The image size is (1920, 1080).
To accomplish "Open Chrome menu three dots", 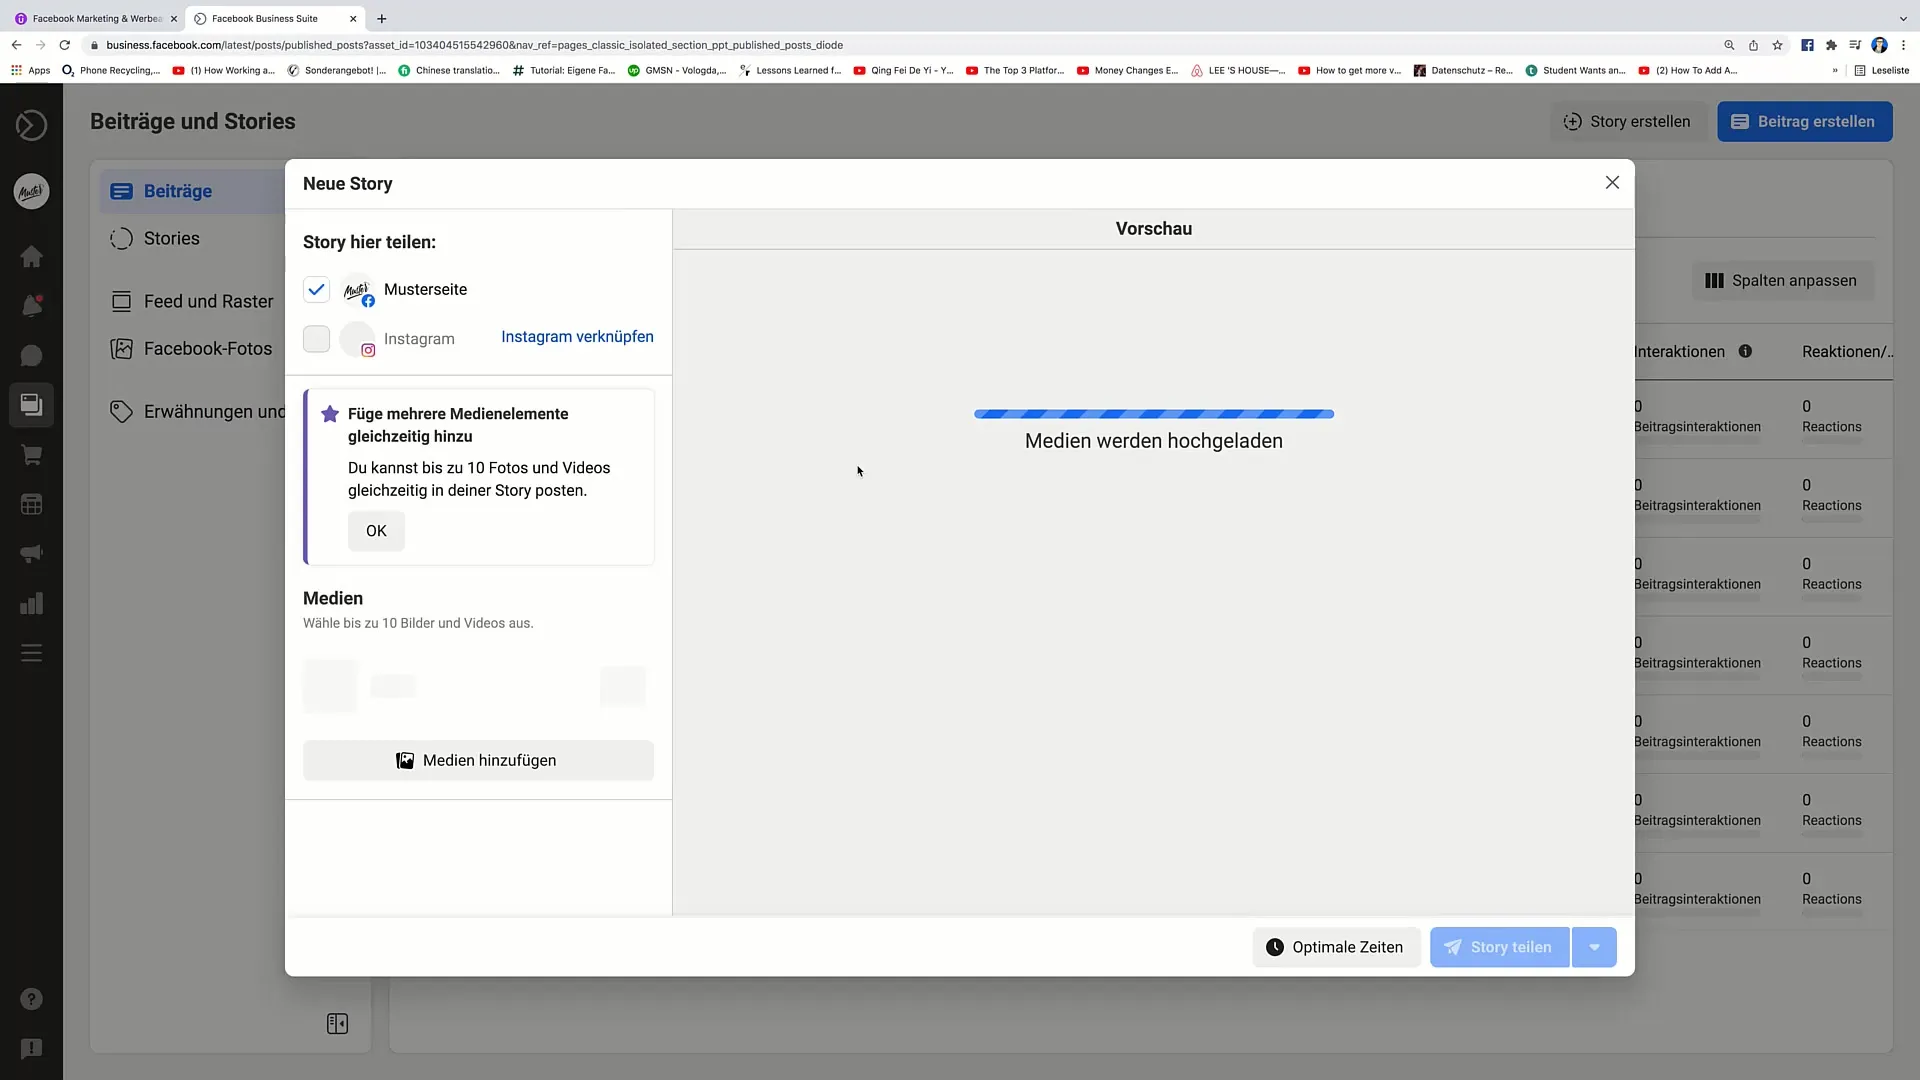I will [1903, 45].
